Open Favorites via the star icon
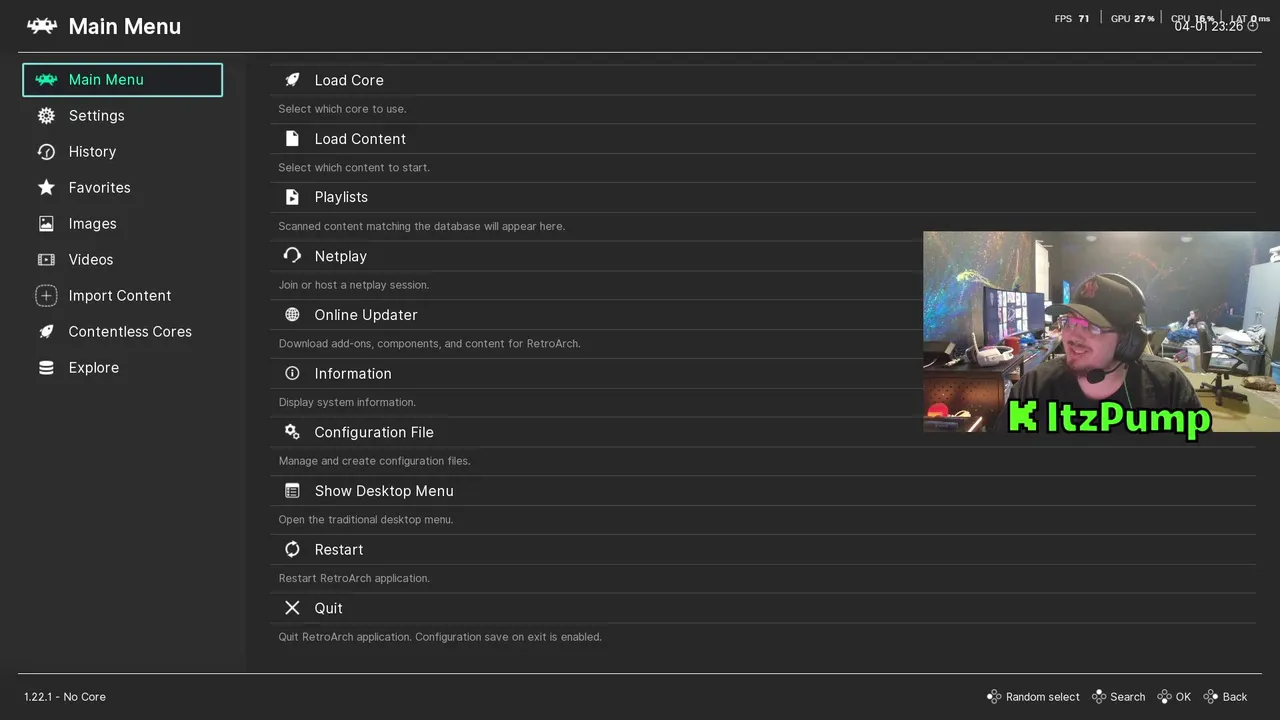The width and height of the screenshot is (1280, 720). (x=46, y=188)
